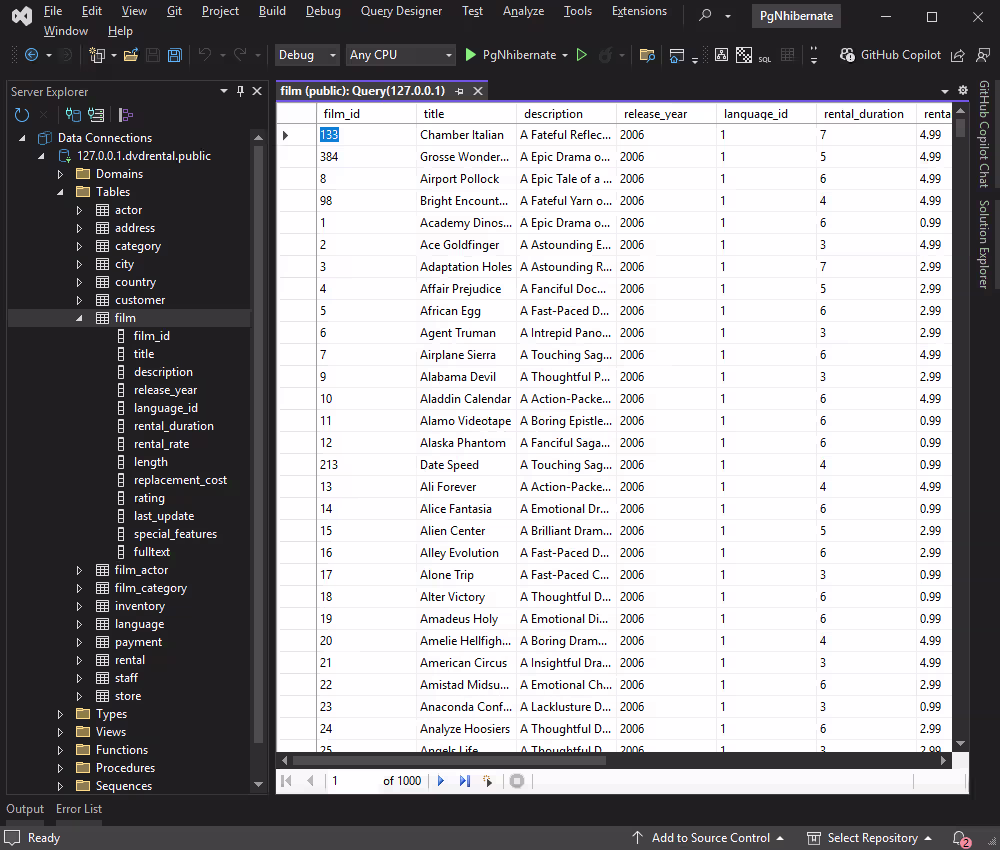The image size is (1000, 850).
Task: Expand the Views folder in Server Explorer
Action: [58, 731]
